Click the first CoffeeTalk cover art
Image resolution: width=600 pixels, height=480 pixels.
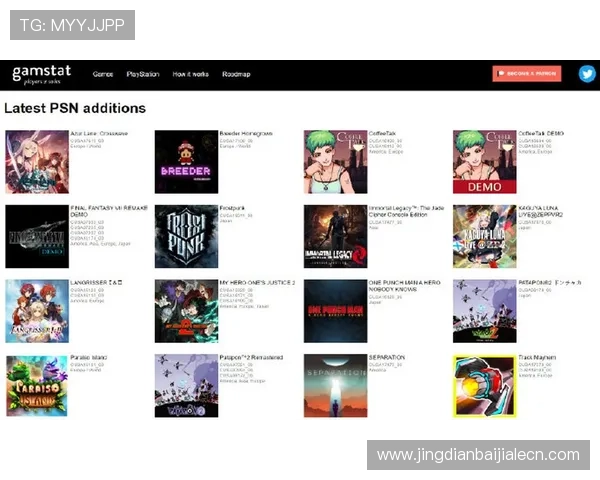click(x=335, y=161)
